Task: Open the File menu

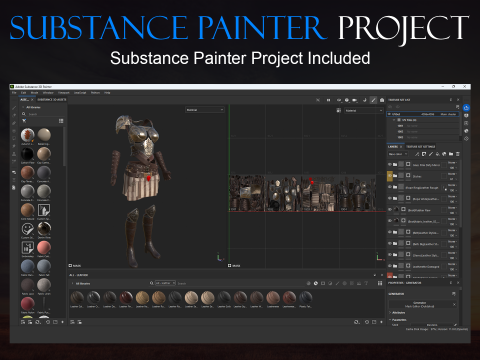Action: click(14, 93)
